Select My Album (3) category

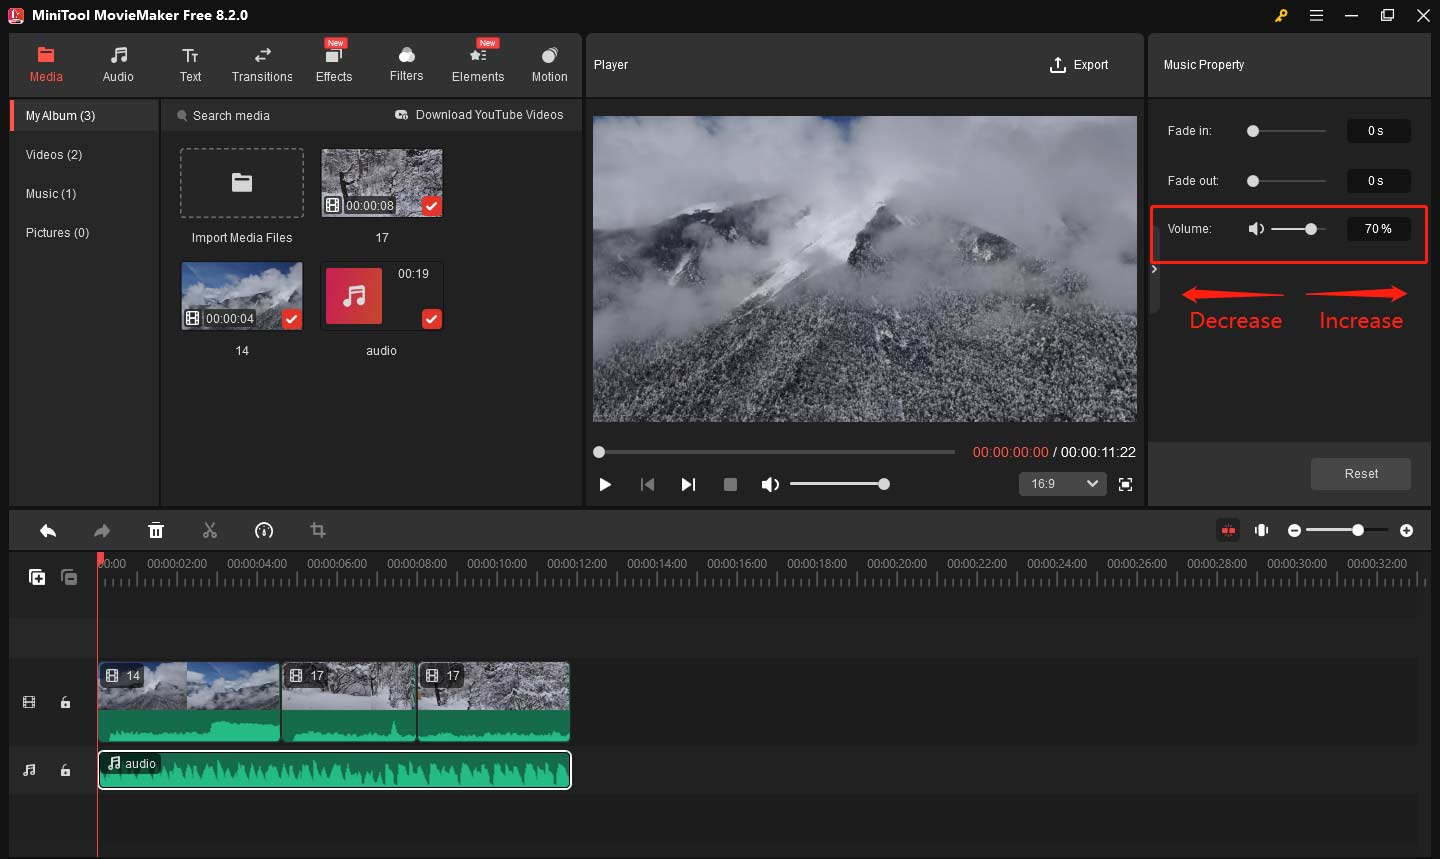[85, 116]
